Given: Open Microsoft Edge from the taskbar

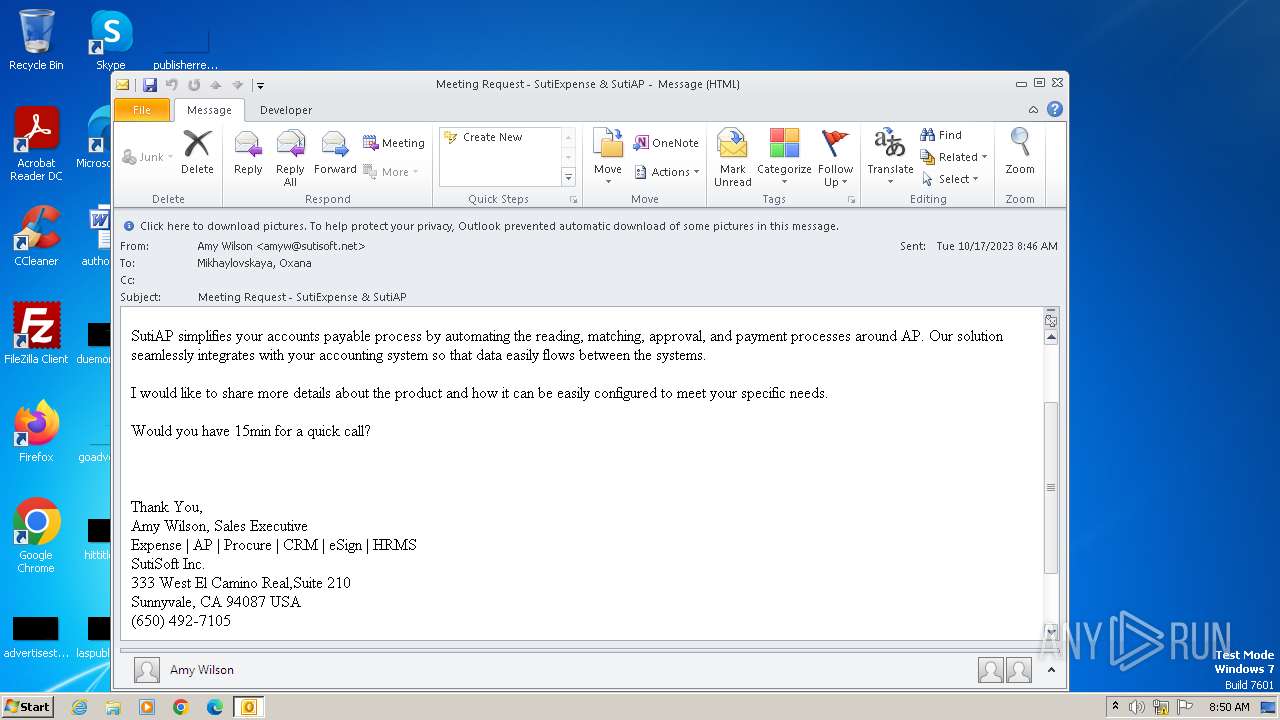Looking at the screenshot, I should 215,707.
